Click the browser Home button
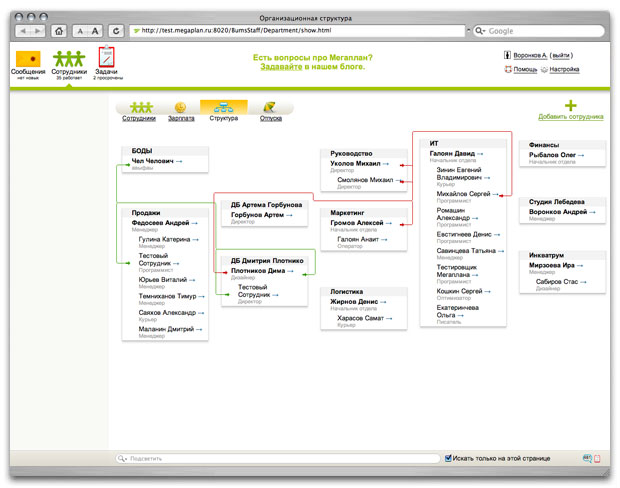620x488 pixels. point(59,31)
